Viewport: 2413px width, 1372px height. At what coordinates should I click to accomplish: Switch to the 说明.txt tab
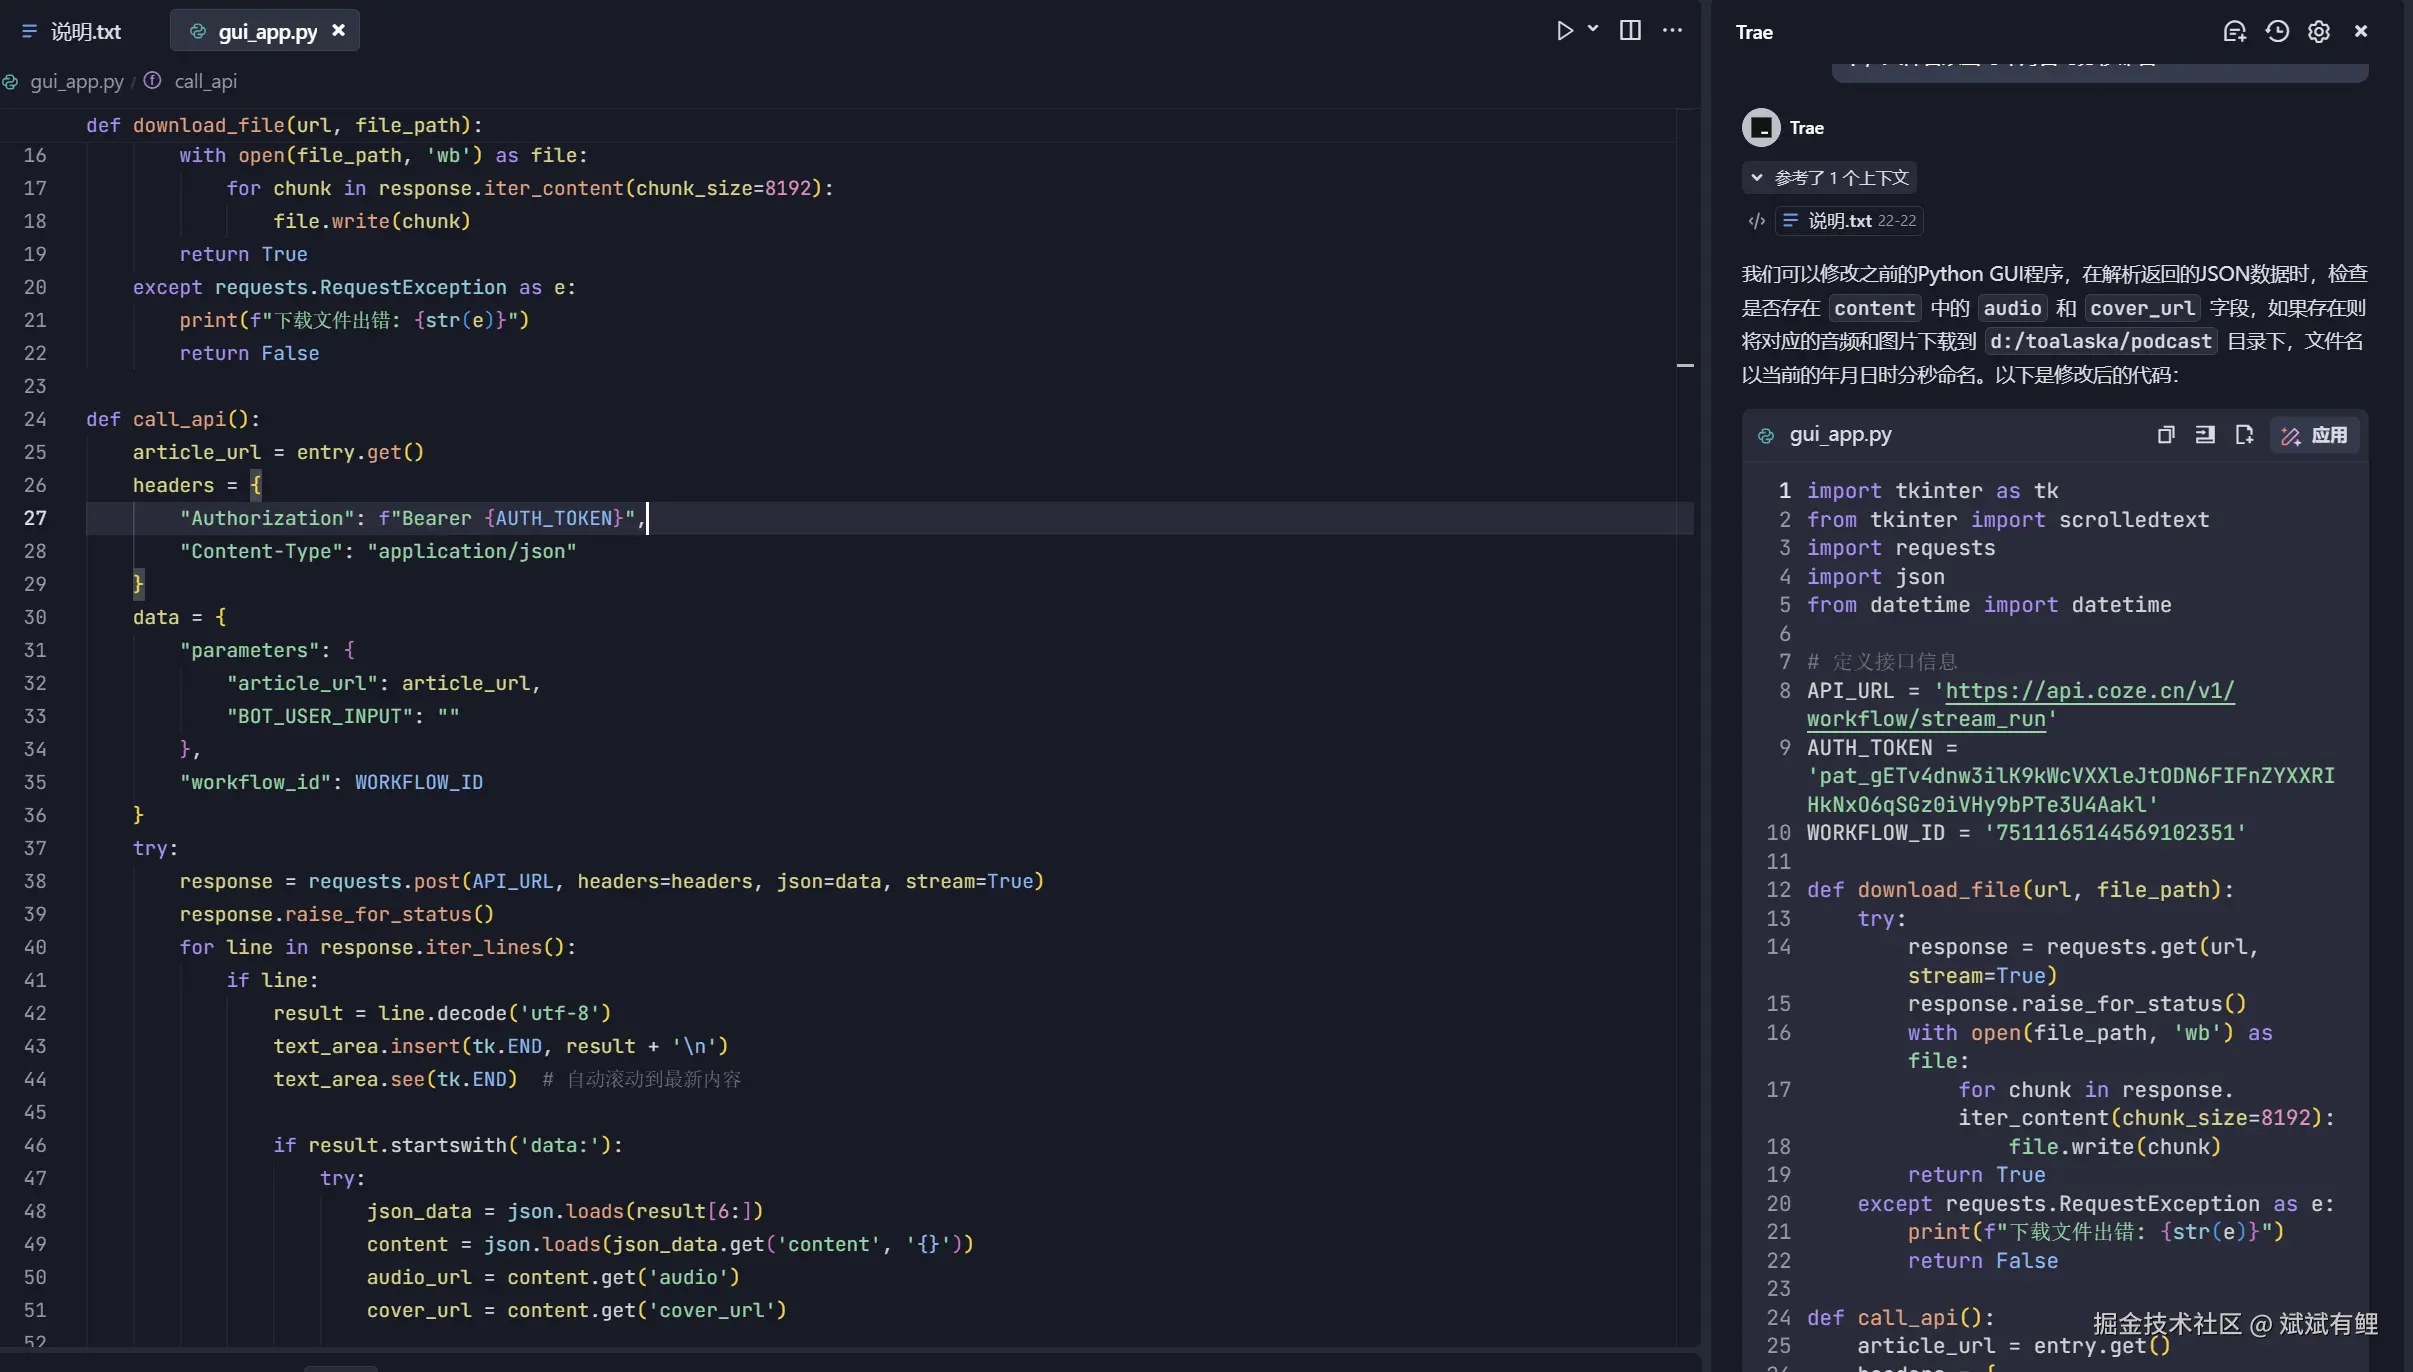85,32
